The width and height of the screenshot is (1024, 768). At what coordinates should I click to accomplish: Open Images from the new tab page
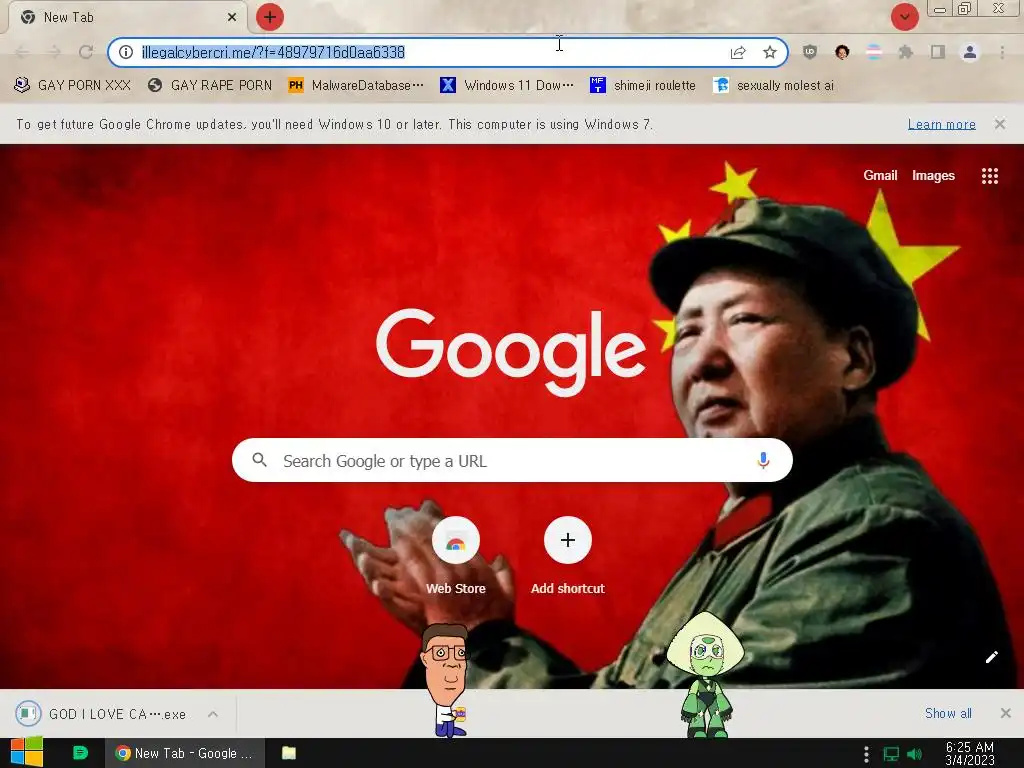[933, 175]
